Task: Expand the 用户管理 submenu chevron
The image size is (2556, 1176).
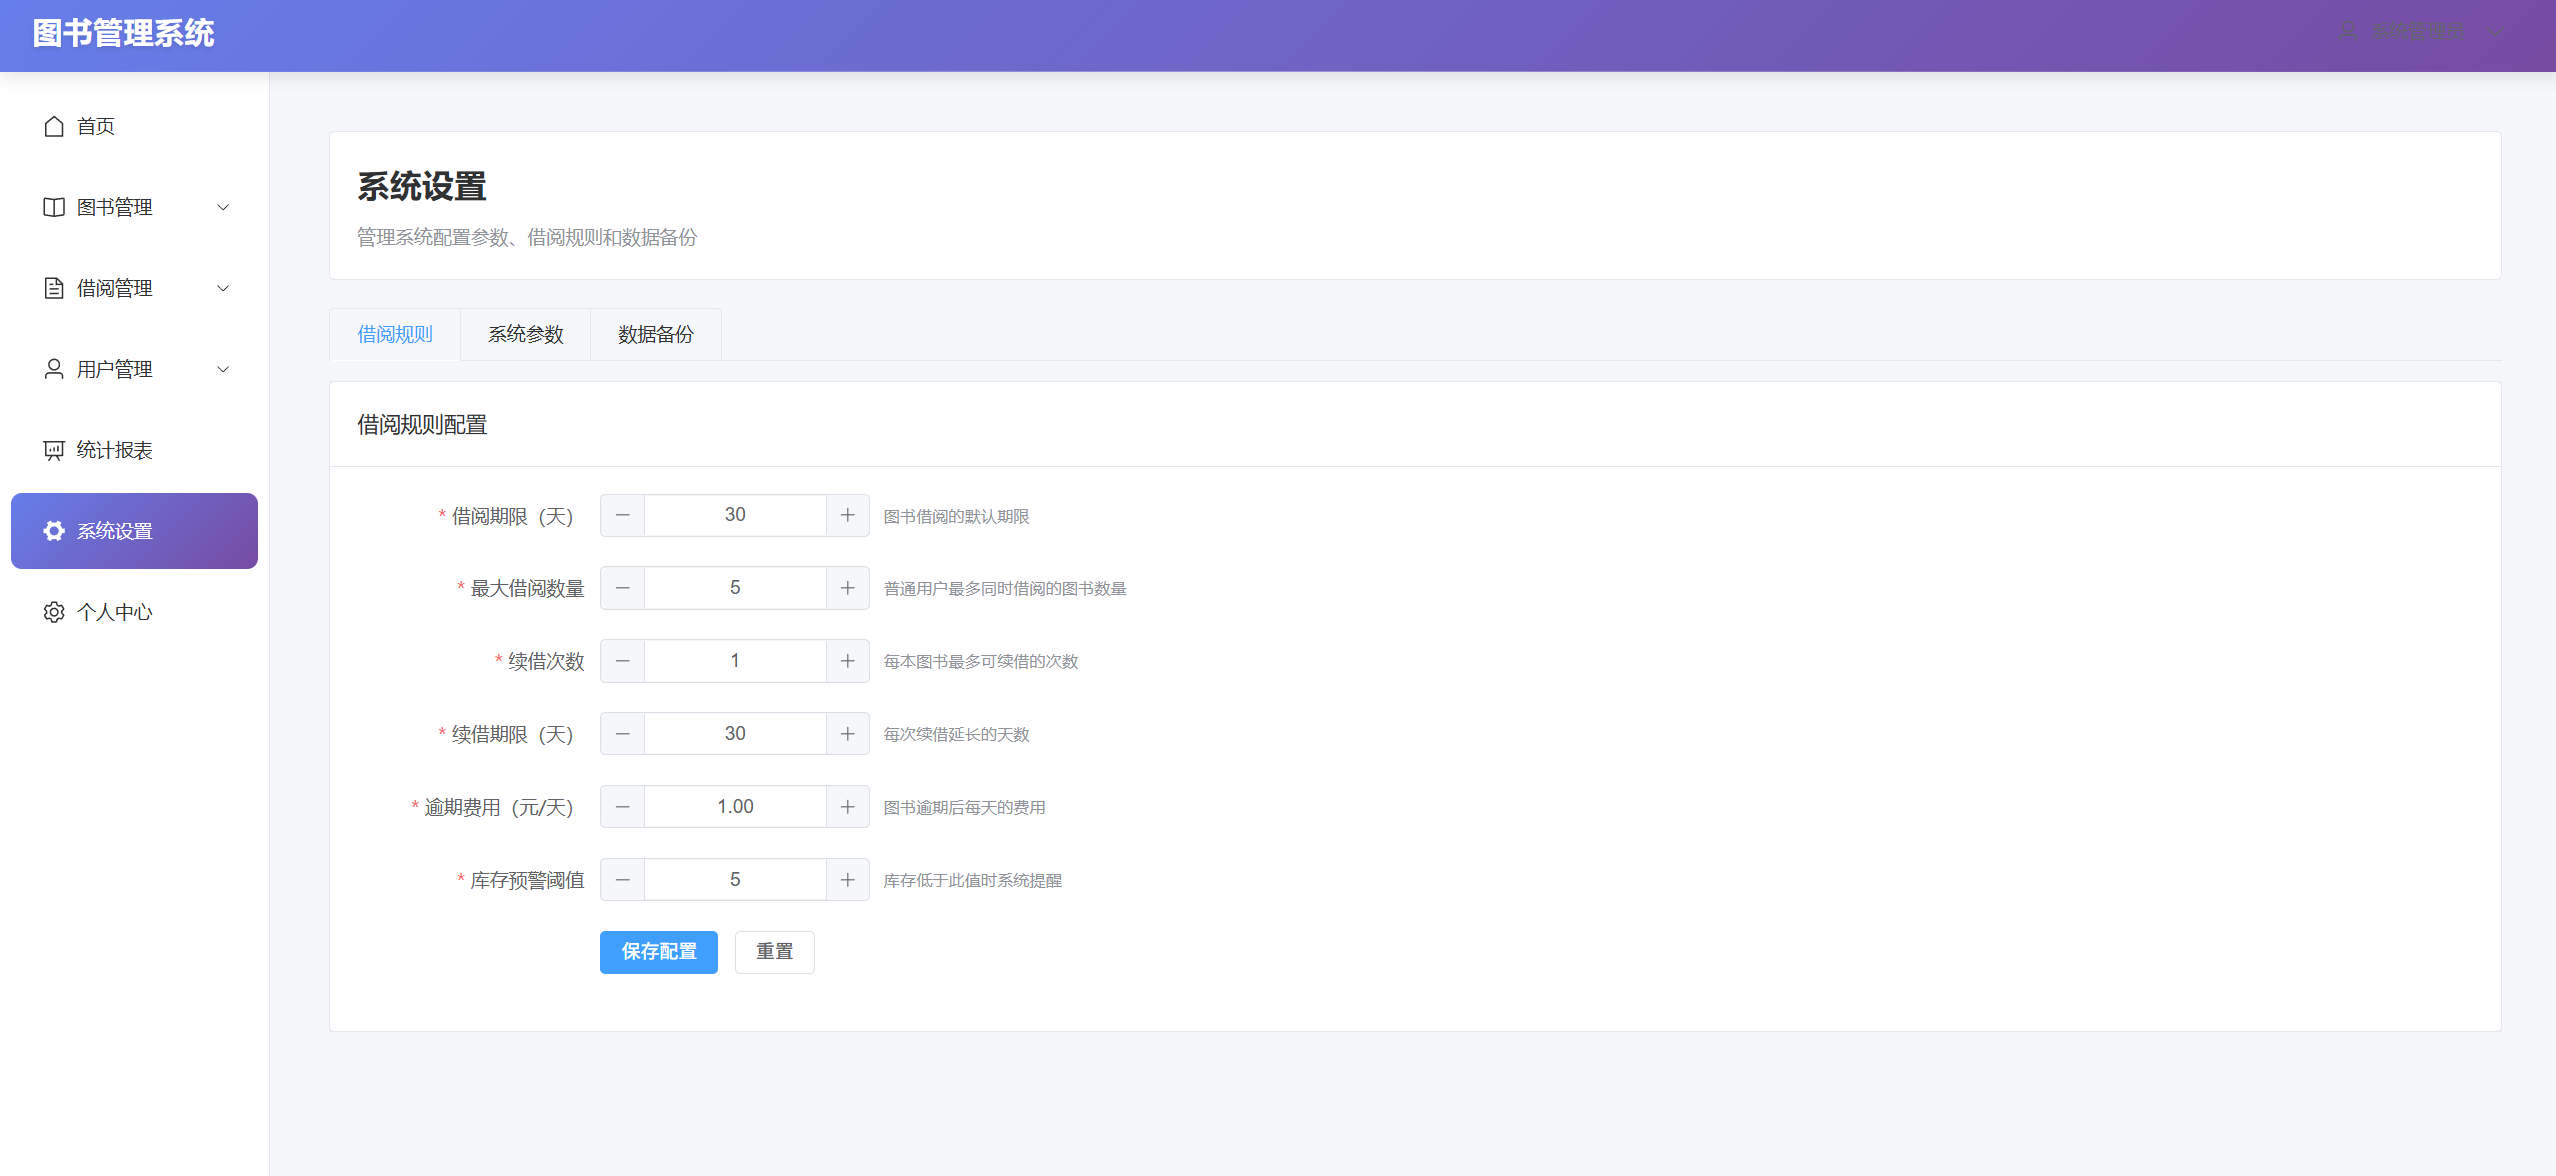Action: click(x=223, y=369)
